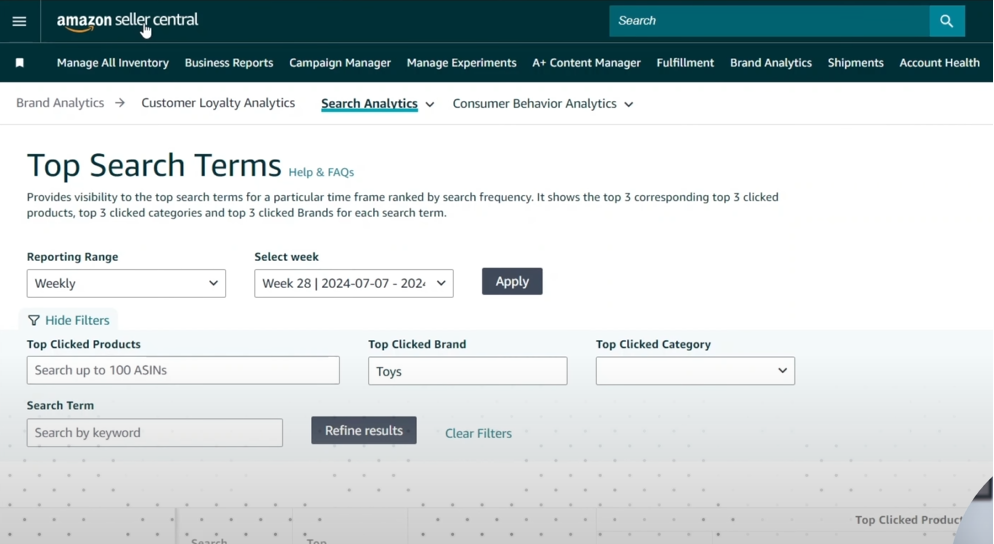This screenshot has height=544, width=994.
Task: Open the Select week dropdown
Action: click(354, 283)
